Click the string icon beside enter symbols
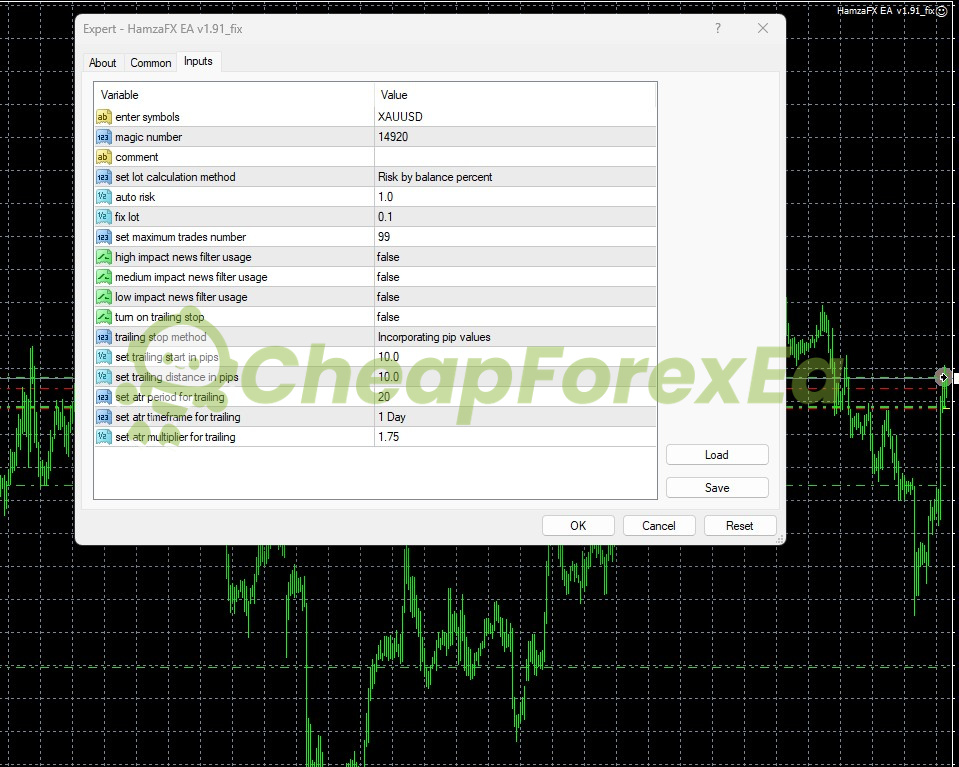 coord(103,117)
